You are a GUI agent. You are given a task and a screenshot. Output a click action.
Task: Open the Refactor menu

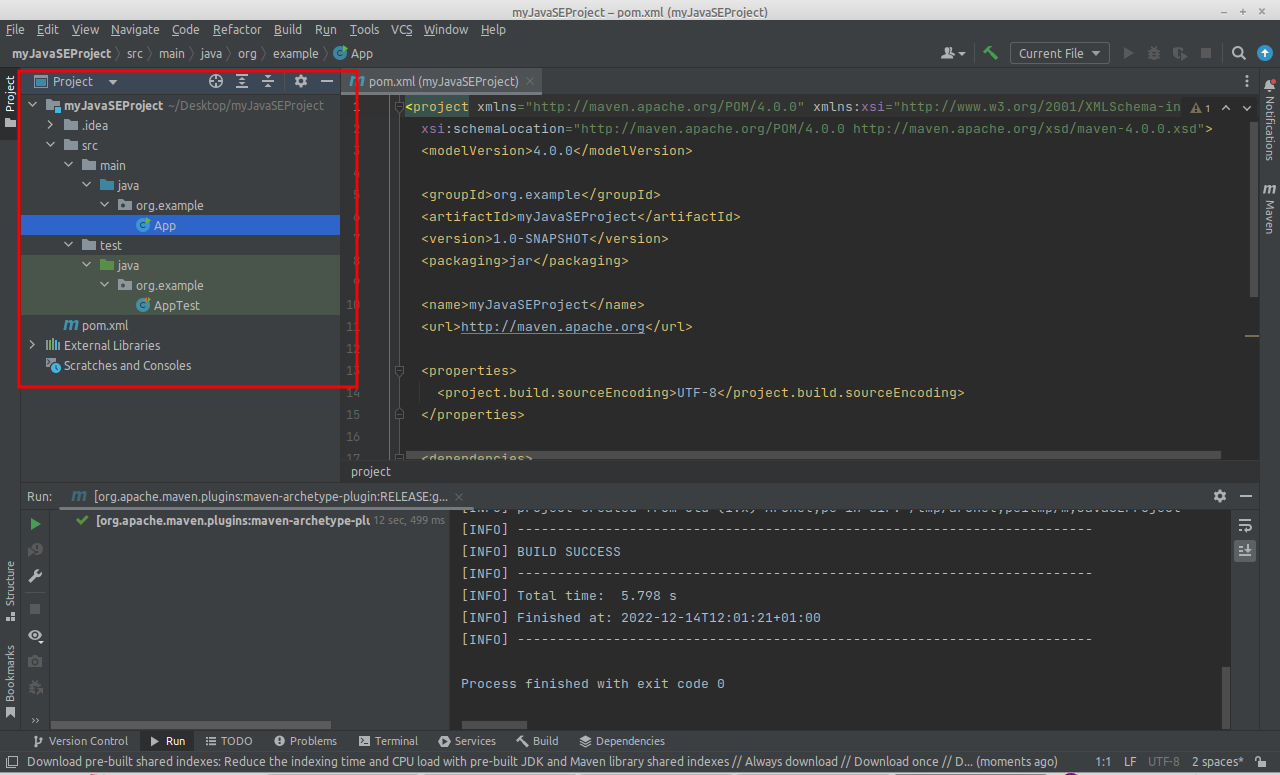pyautogui.click(x=237, y=29)
